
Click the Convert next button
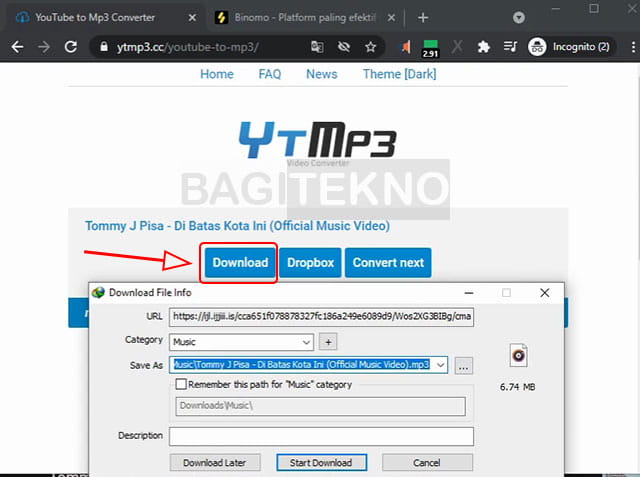click(388, 262)
